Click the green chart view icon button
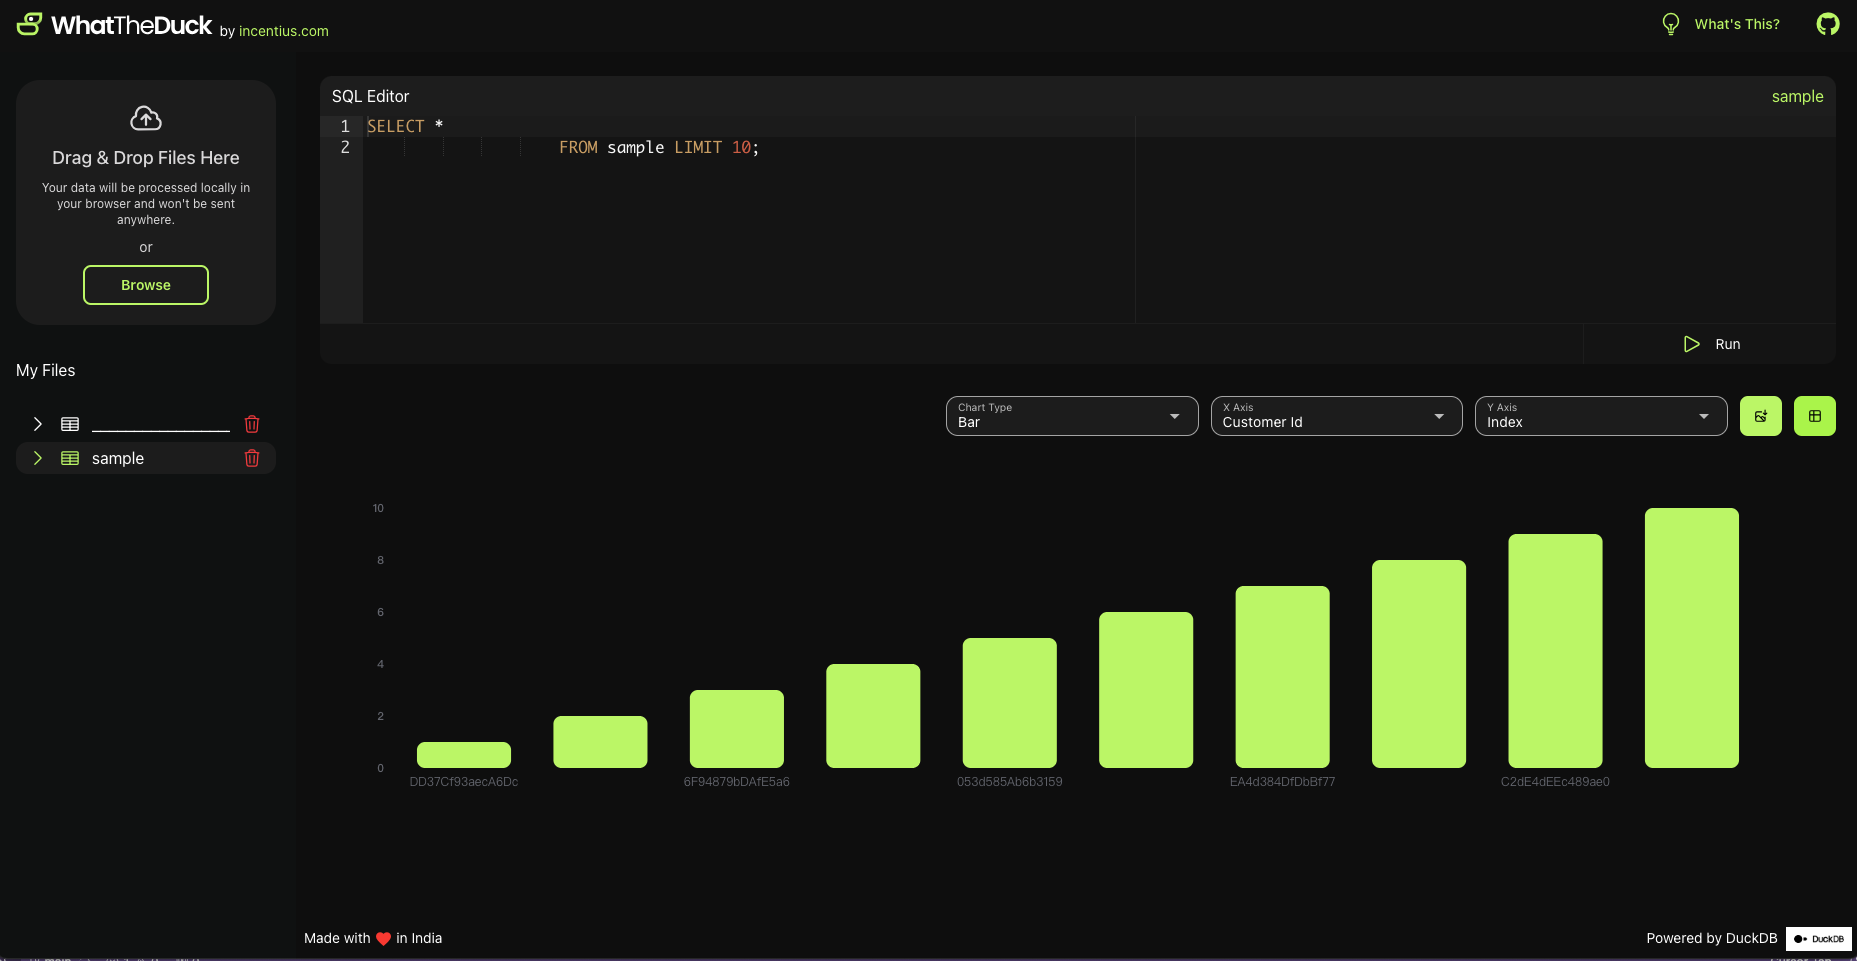Viewport: 1857px width, 961px height. coord(1761,416)
